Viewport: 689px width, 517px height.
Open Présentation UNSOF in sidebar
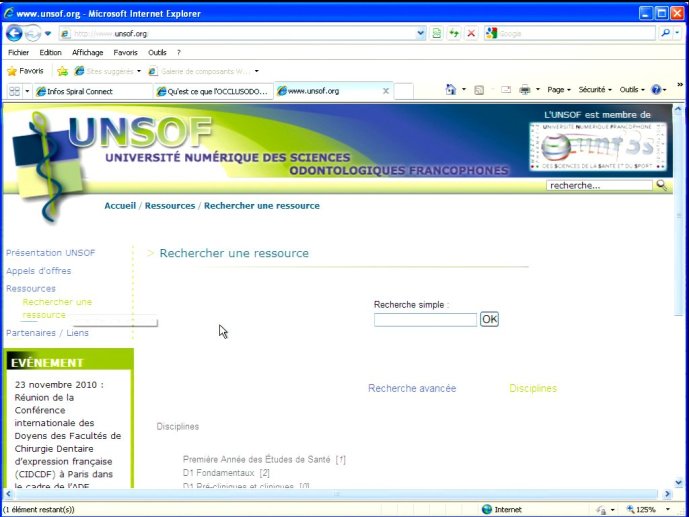tap(51, 253)
